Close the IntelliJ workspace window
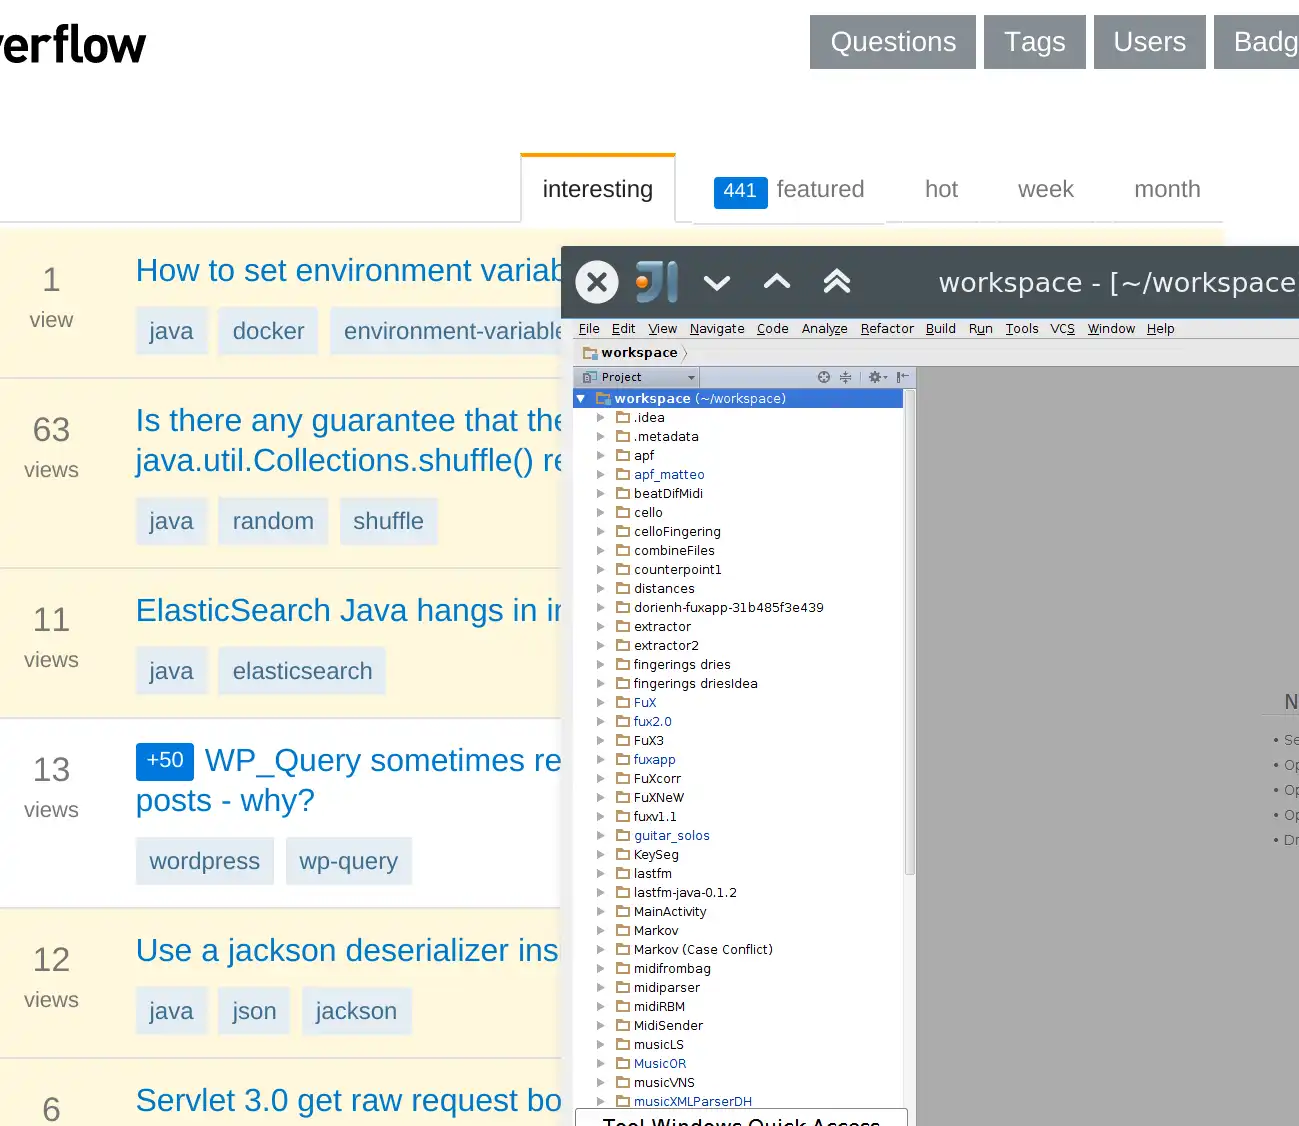Viewport: 1299px width, 1126px height. (597, 282)
